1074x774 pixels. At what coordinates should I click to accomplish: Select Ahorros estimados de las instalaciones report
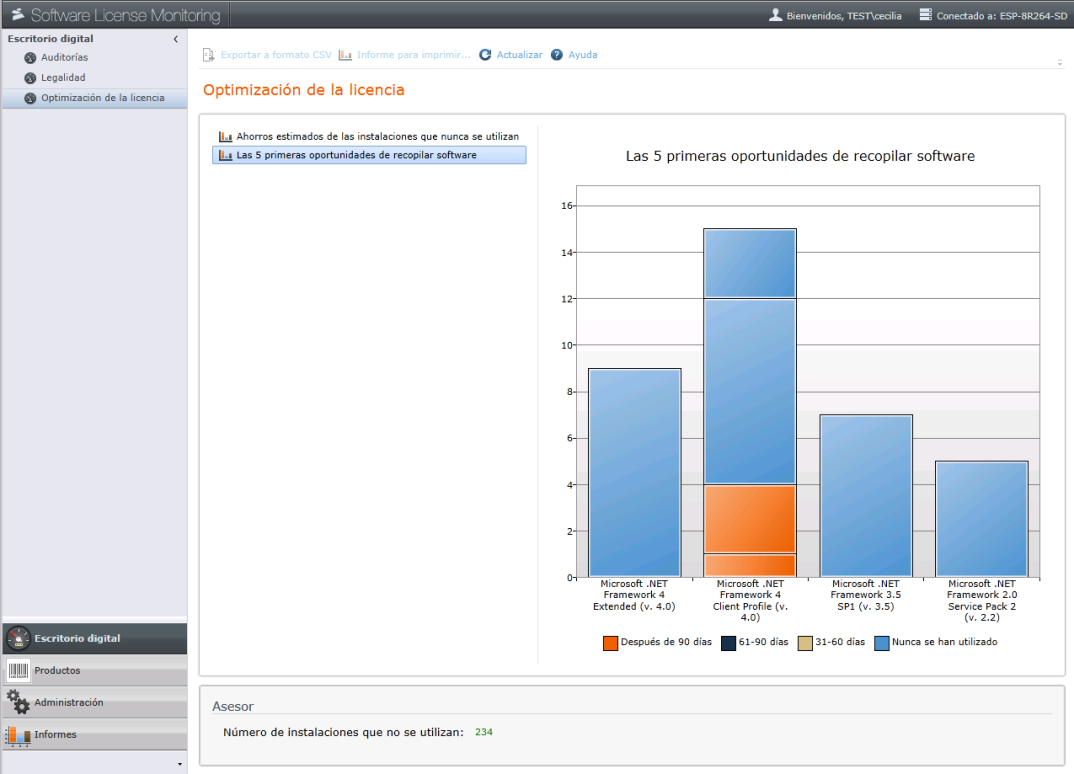point(369,136)
